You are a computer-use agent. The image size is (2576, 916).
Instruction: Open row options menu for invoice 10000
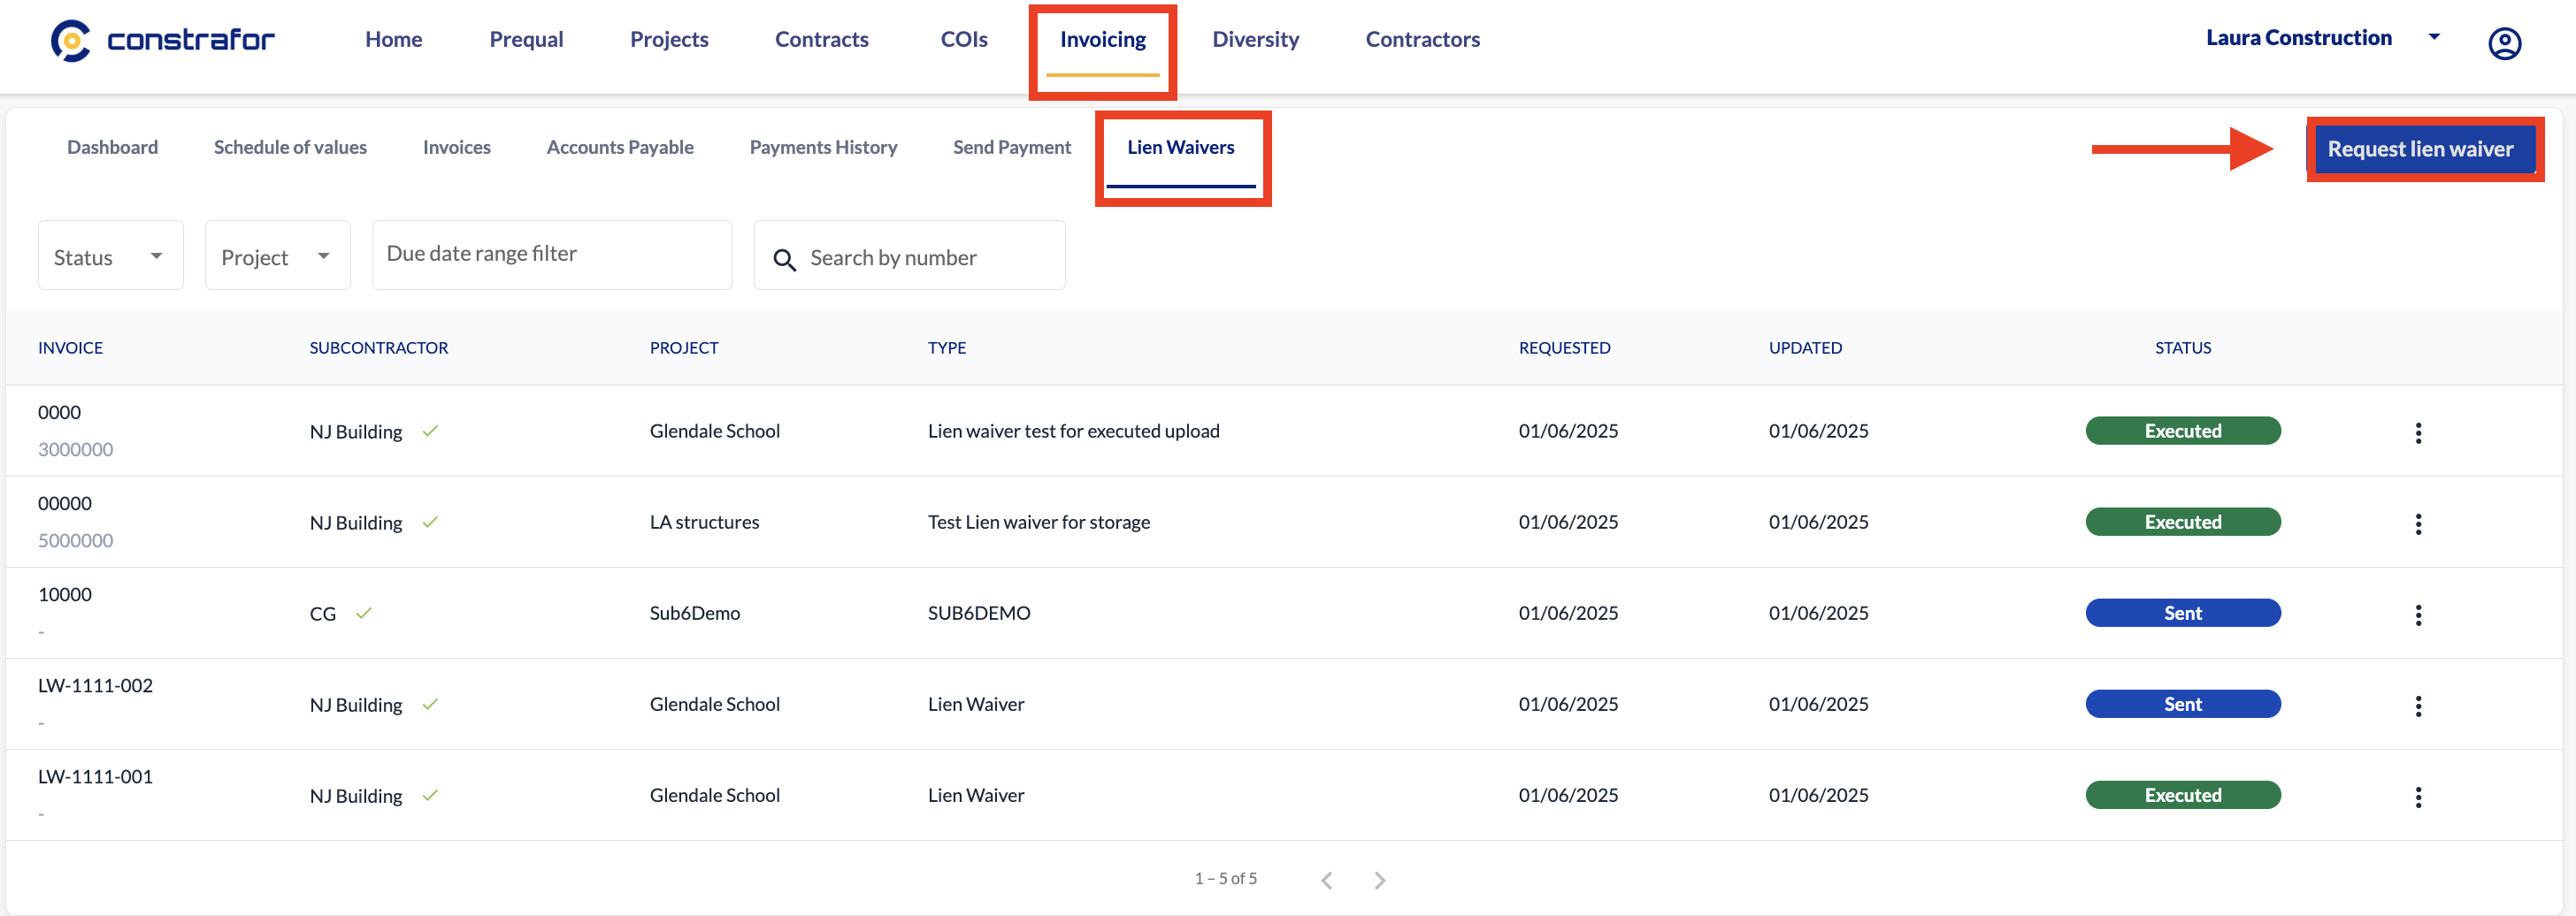pyautogui.click(x=2418, y=614)
